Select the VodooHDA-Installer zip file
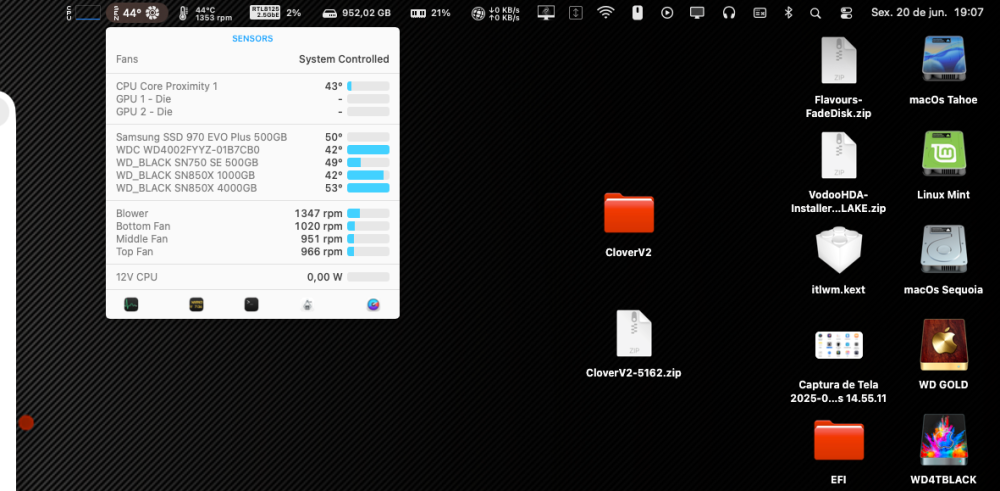 tap(839, 155)
